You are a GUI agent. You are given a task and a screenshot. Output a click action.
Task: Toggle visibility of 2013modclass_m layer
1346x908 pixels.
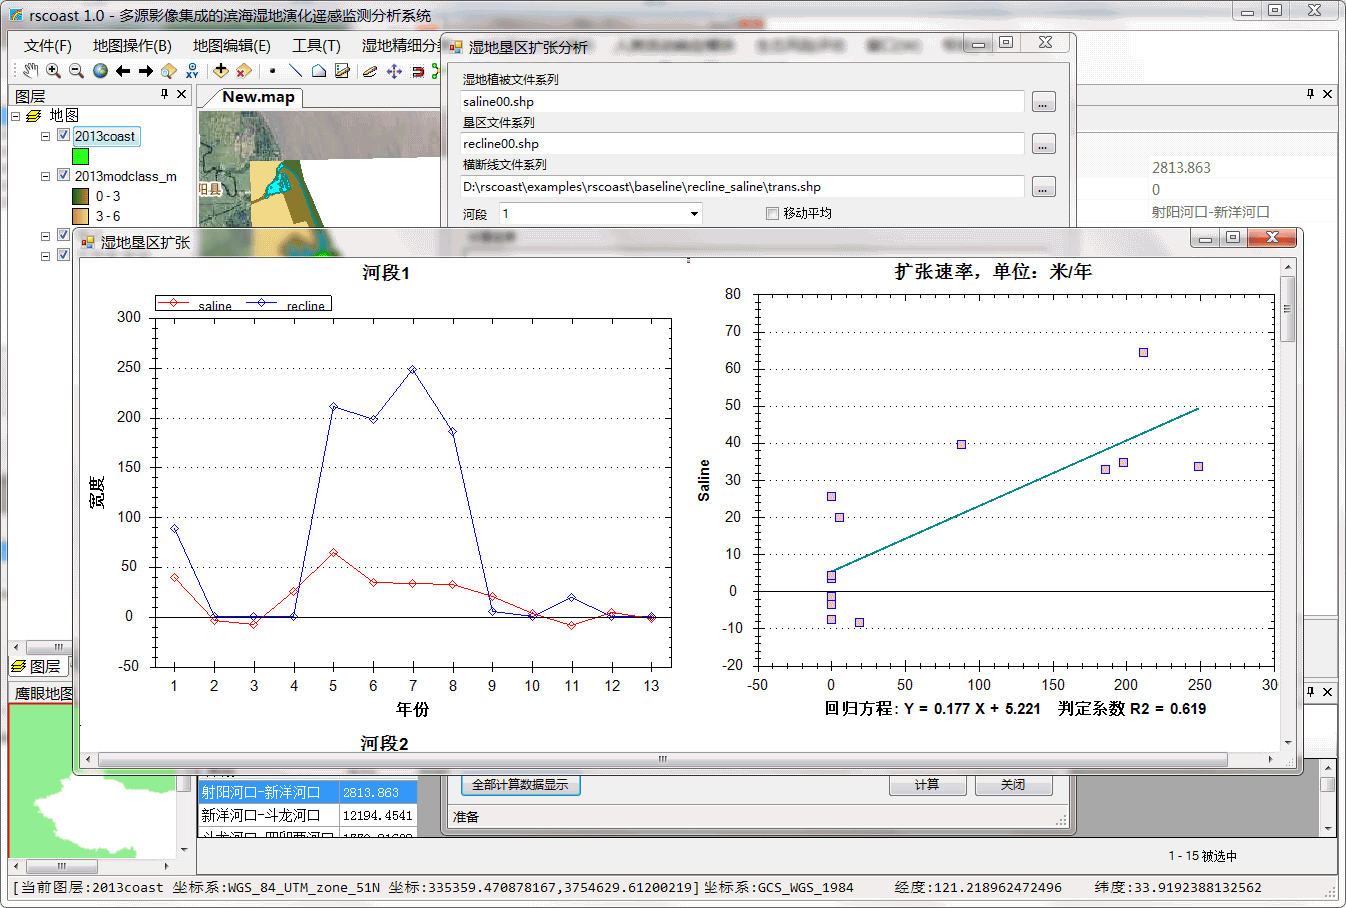(63, 176)
